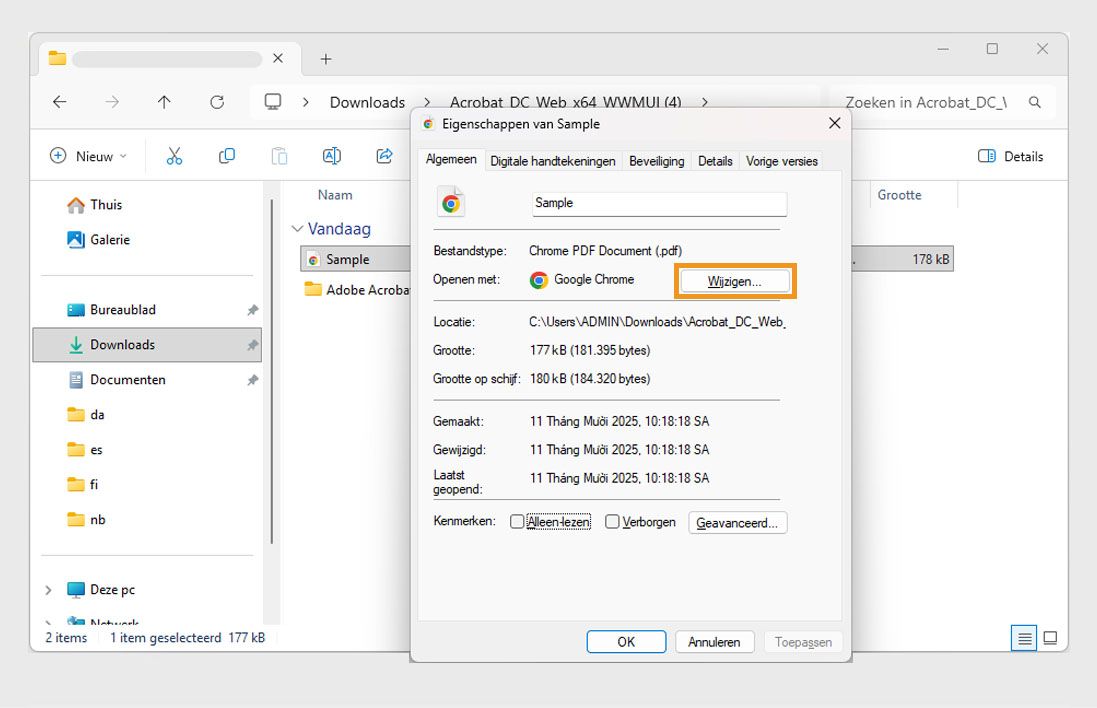Open the nb folder in sidebar
This screenshot has width=1097, height=708.
tap(97, 520)
